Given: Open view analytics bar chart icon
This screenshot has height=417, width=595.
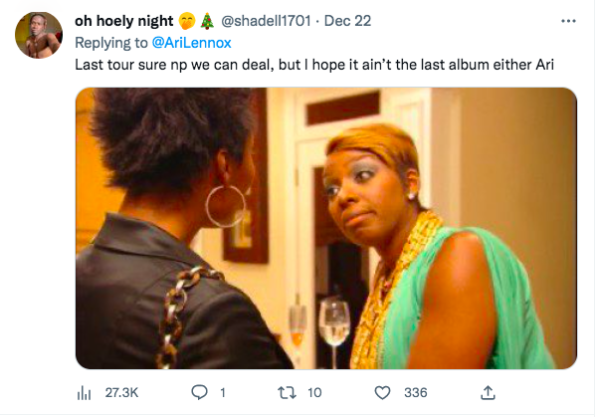Looking at the screenshot, I should tap(84, 393).
